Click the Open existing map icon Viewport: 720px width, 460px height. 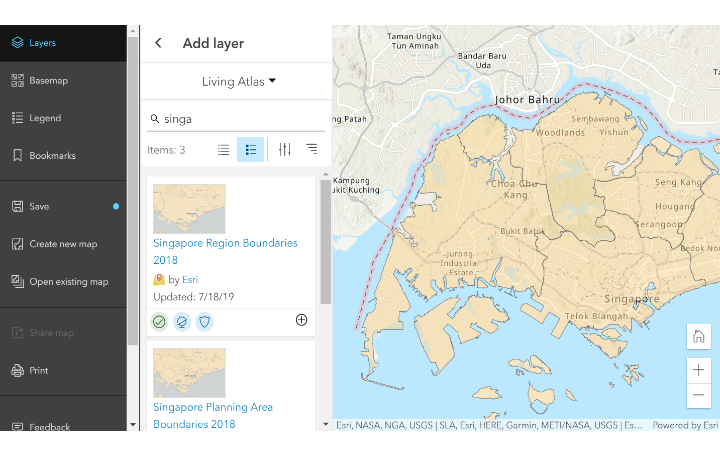pos(17,281)
